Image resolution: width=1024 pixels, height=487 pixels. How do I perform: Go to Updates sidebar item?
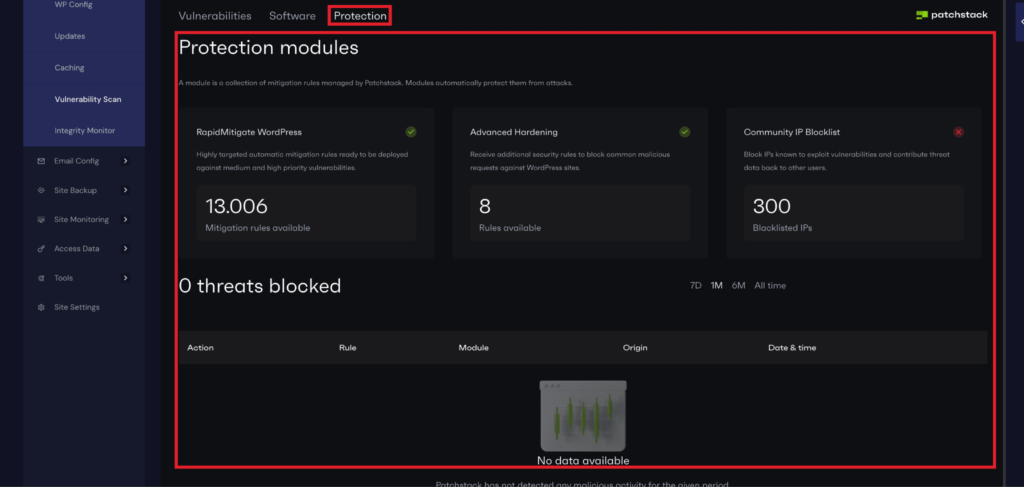tap(70, 36)
